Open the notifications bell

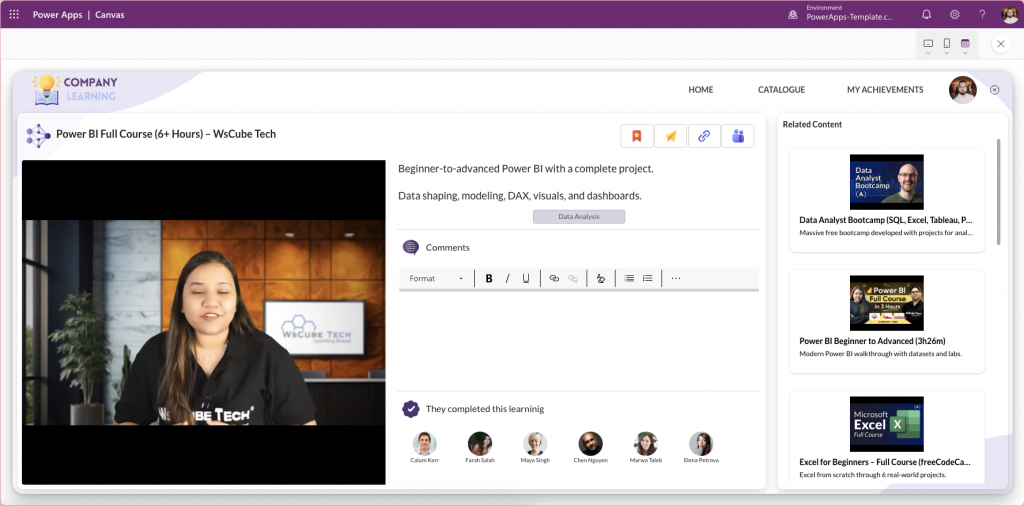coord(926,14)
